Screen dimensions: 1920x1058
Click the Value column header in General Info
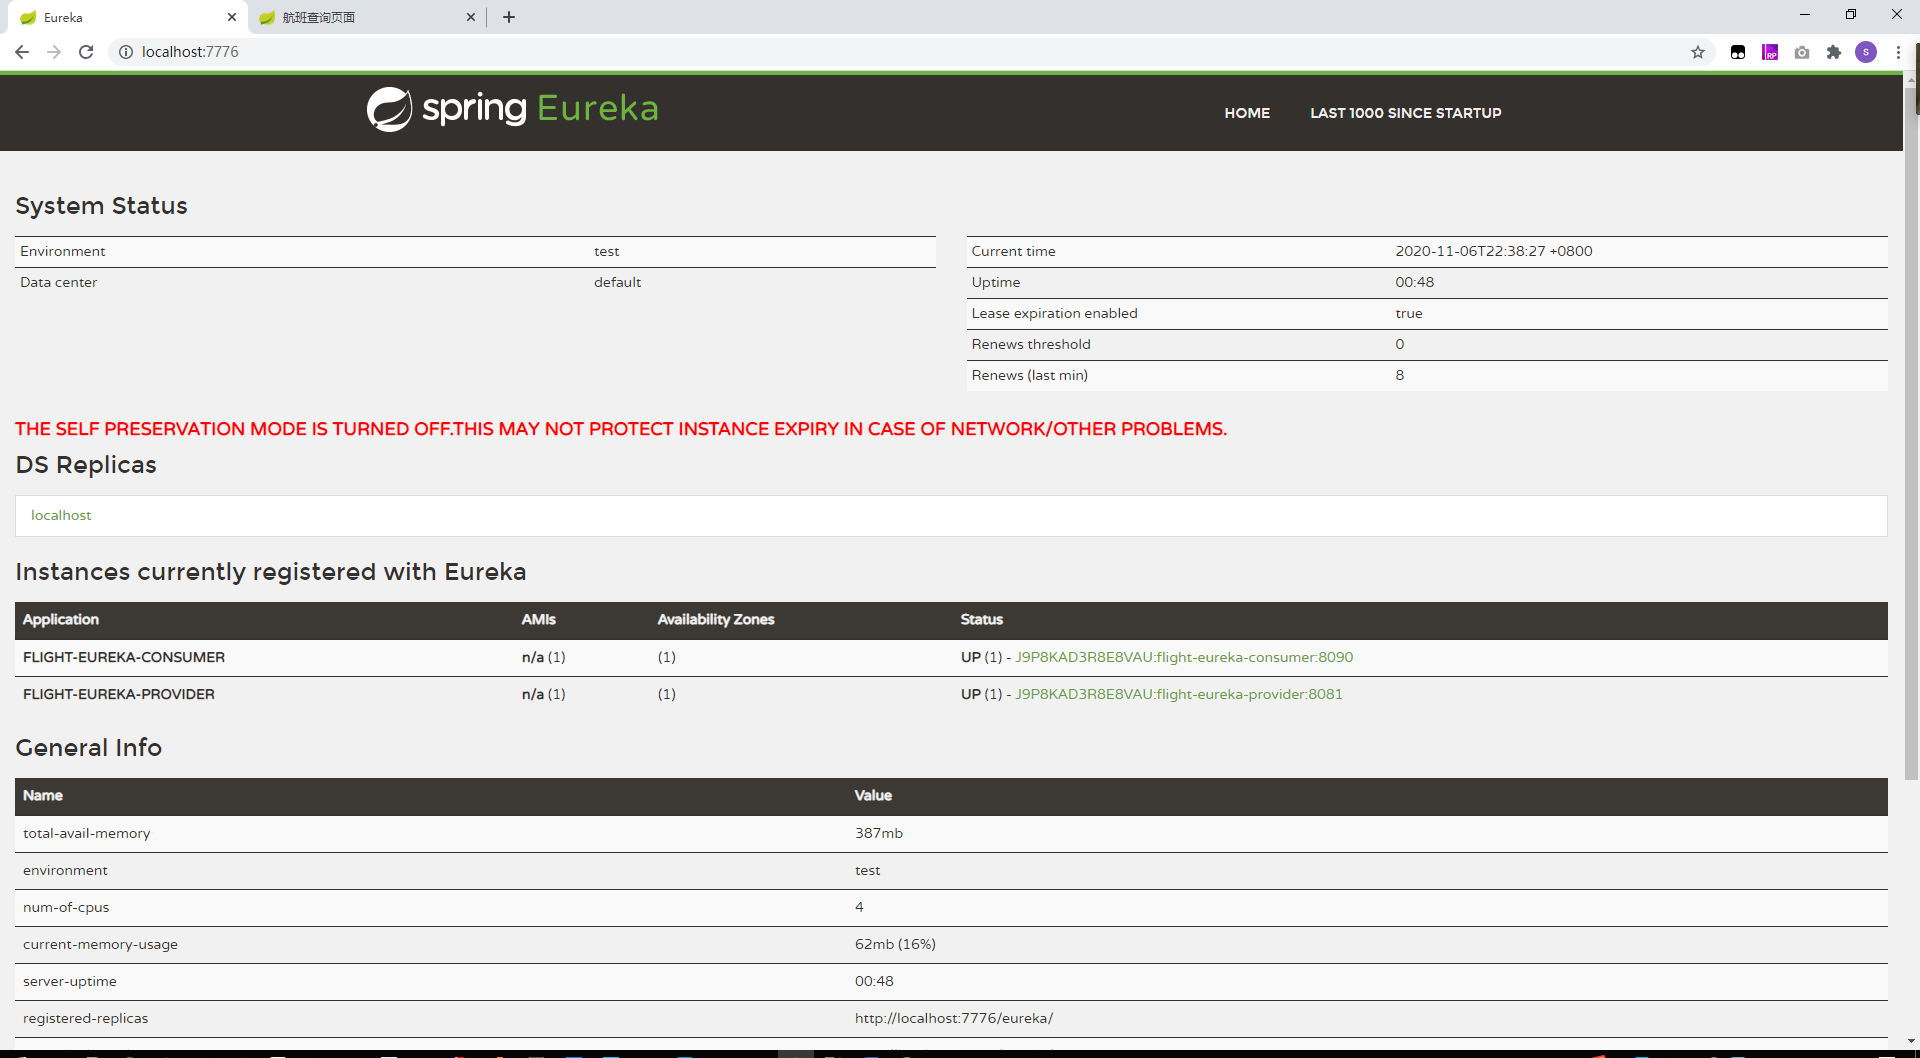[x=873, y=796]
